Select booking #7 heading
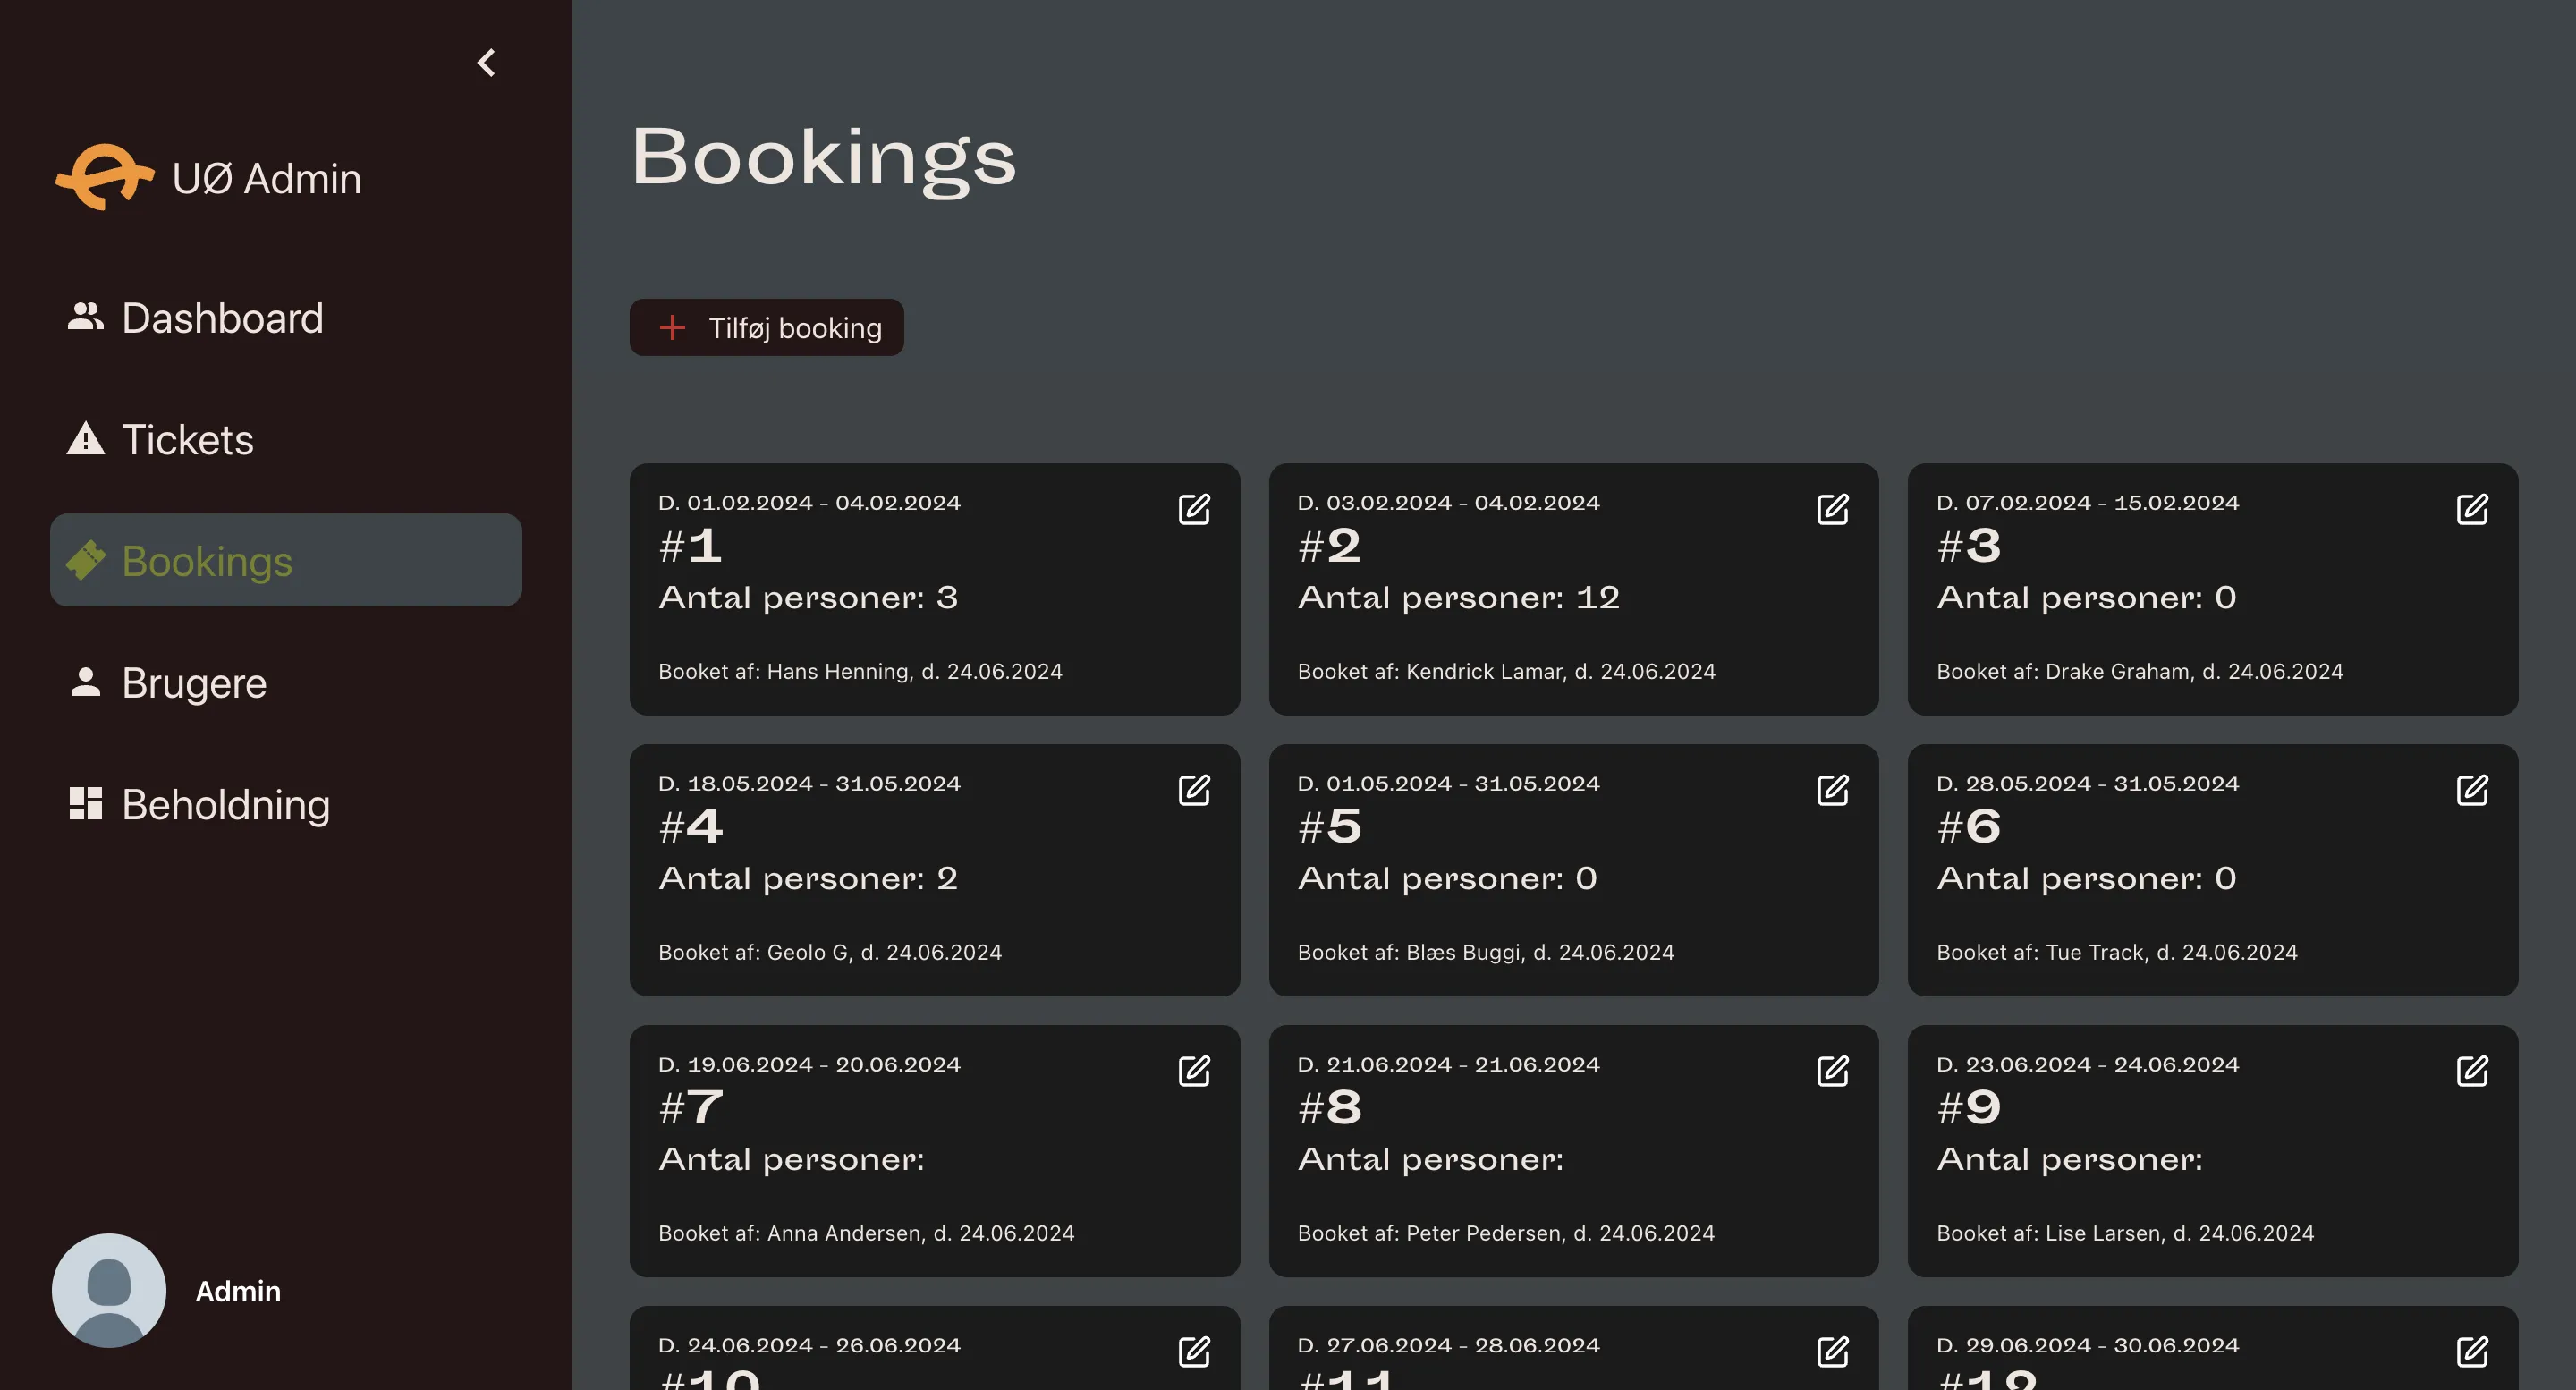 coord(691,1108)
